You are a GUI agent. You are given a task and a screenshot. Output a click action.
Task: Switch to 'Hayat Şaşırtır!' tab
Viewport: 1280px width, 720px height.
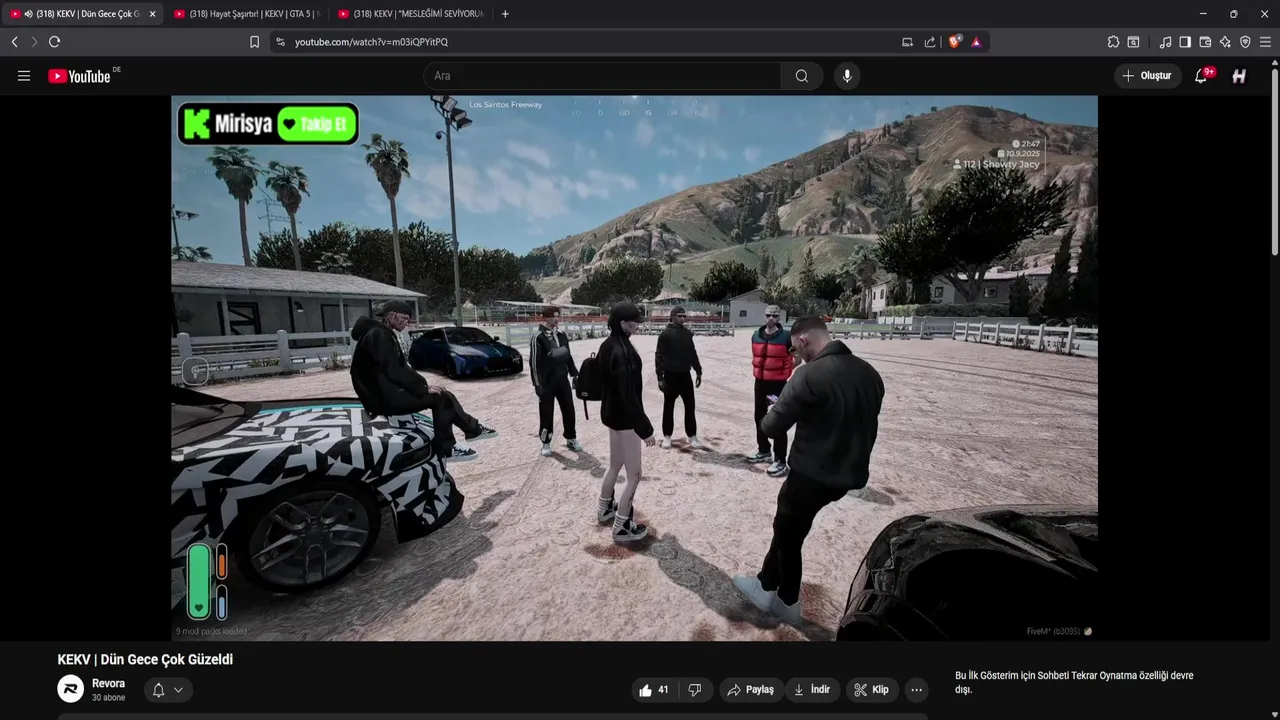coord(245,14)
